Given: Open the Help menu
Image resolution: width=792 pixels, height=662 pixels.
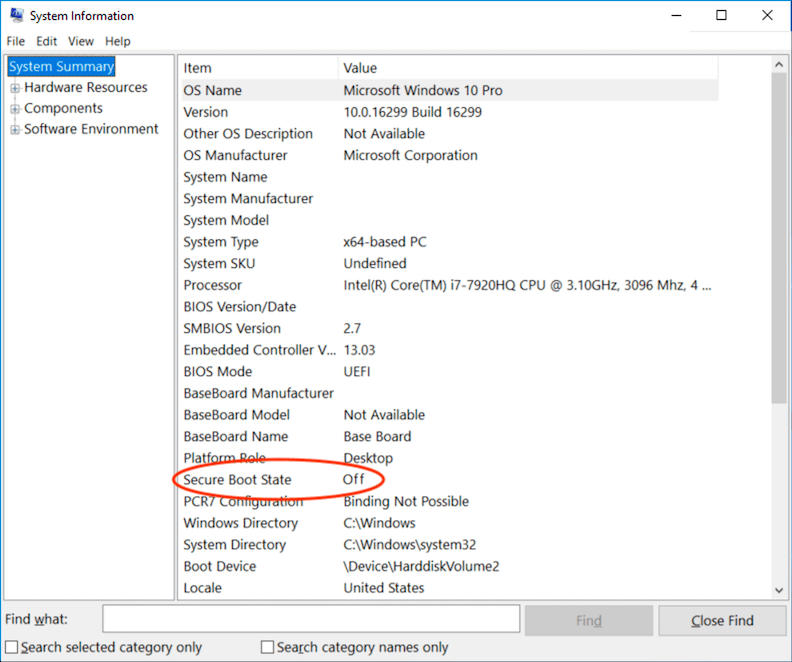Looking at the screenshot, I should [x=118, y=41].
